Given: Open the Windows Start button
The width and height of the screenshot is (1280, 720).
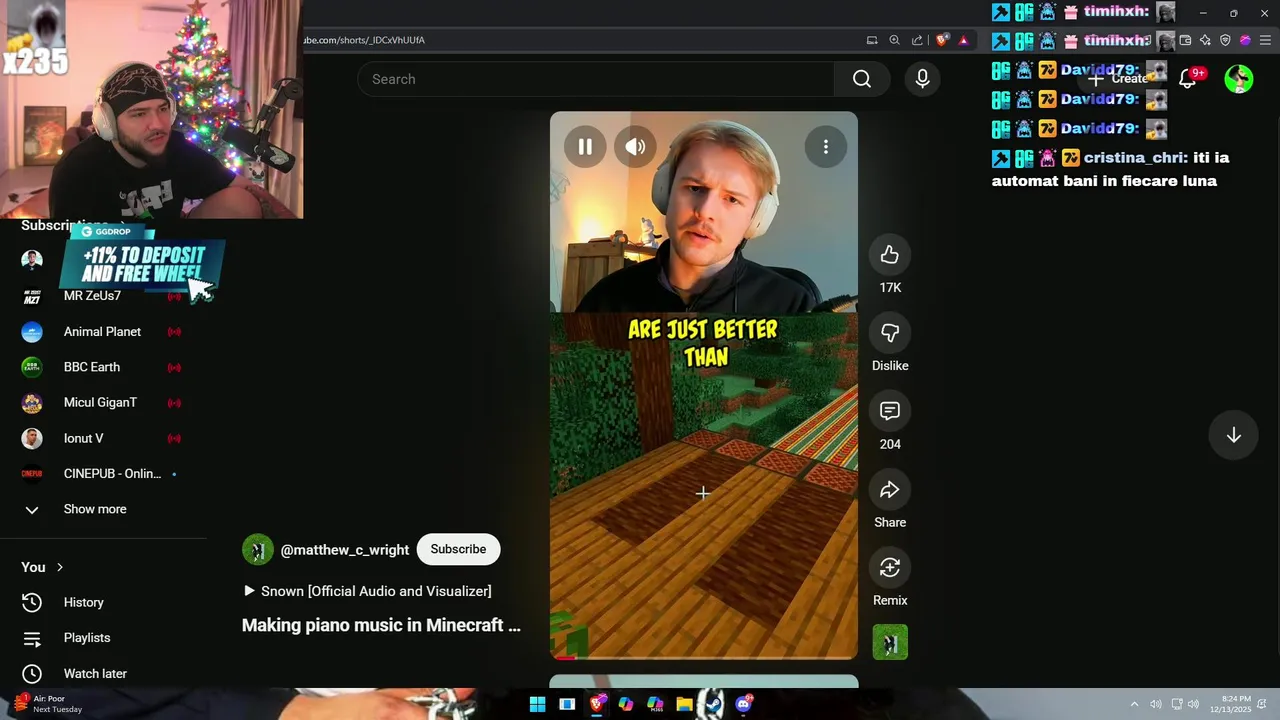Looking at the screenshot, I should [x=537, y=704].
